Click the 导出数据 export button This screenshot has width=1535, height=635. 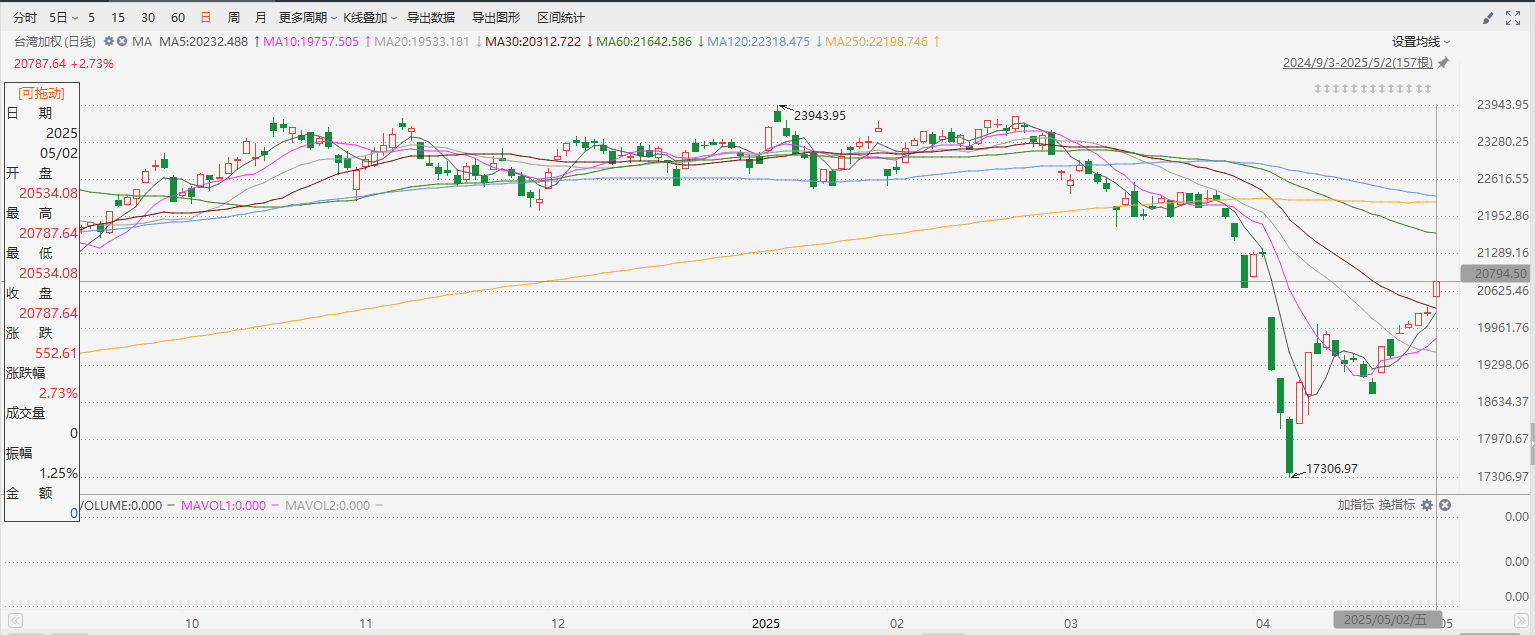pos(430,18)
